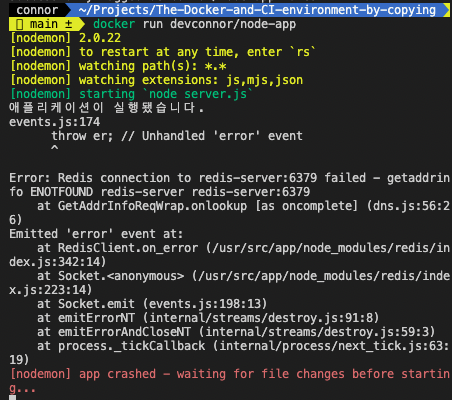Click the 'at RedisClient.on_error' stack line
The height and width of the screenshot is (400, 452).
coord(243,248)
